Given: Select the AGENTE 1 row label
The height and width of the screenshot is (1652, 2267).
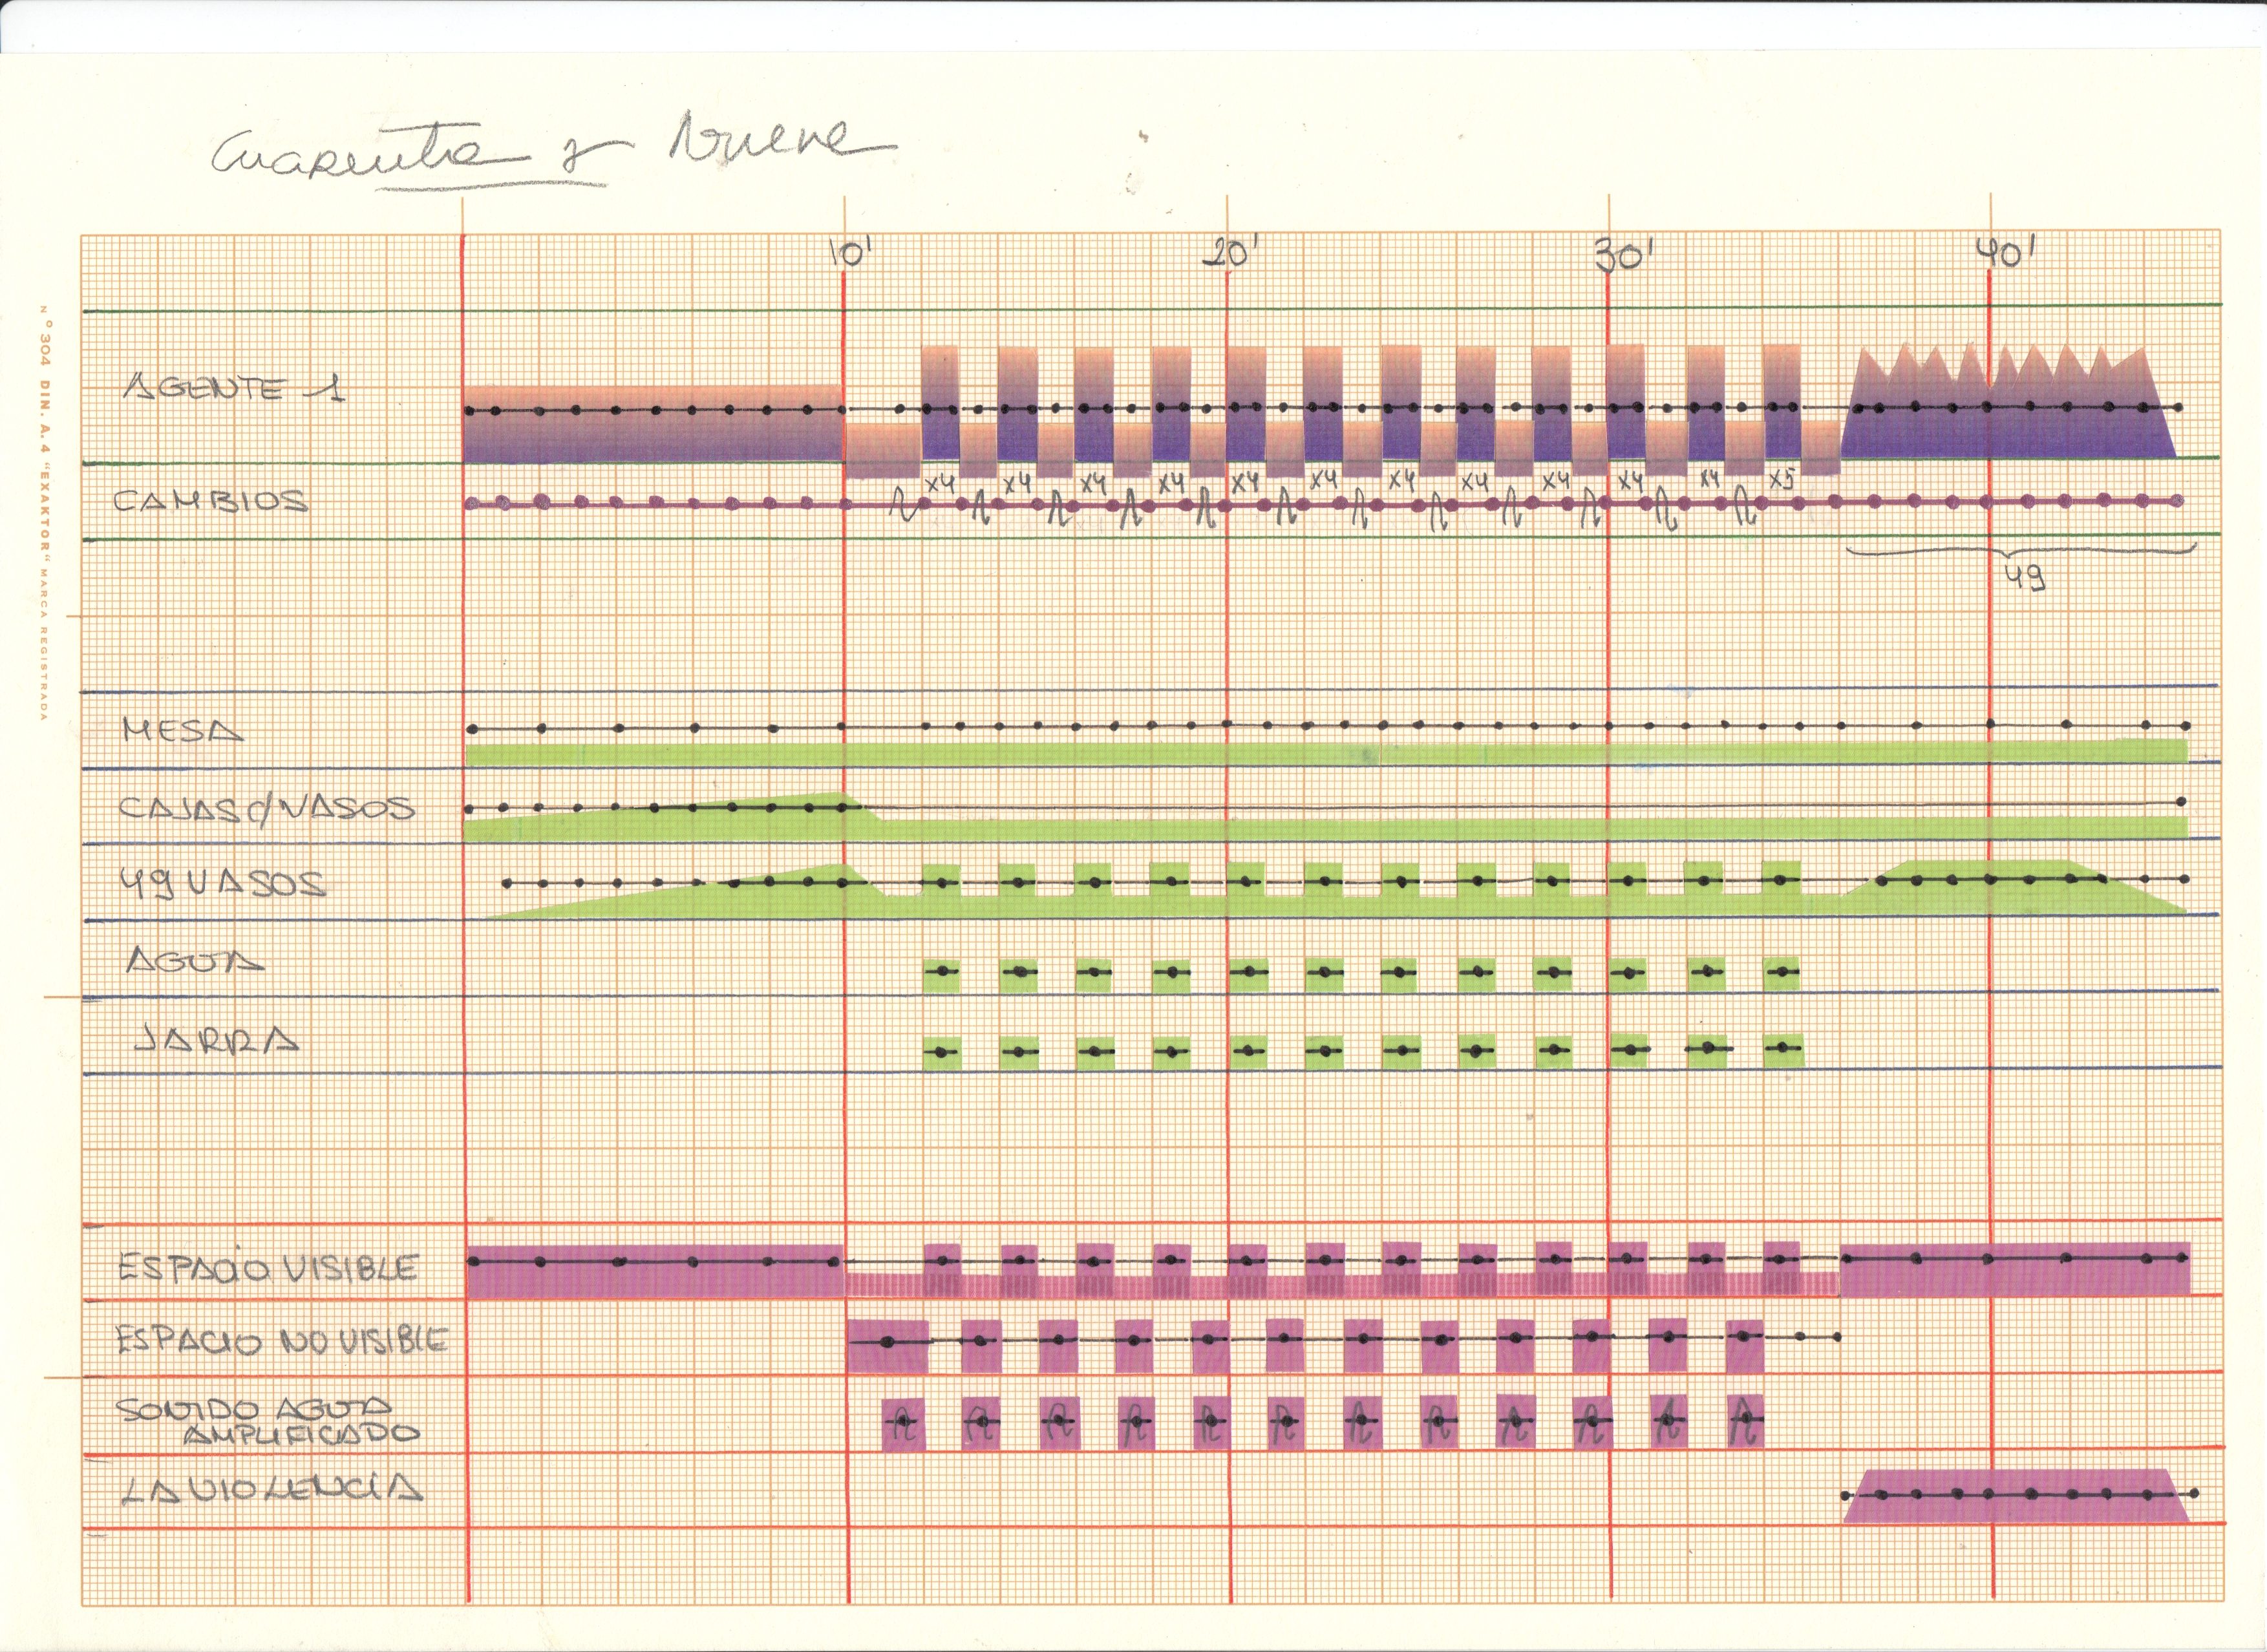Looking at the screenshot, I should [233, 388].
